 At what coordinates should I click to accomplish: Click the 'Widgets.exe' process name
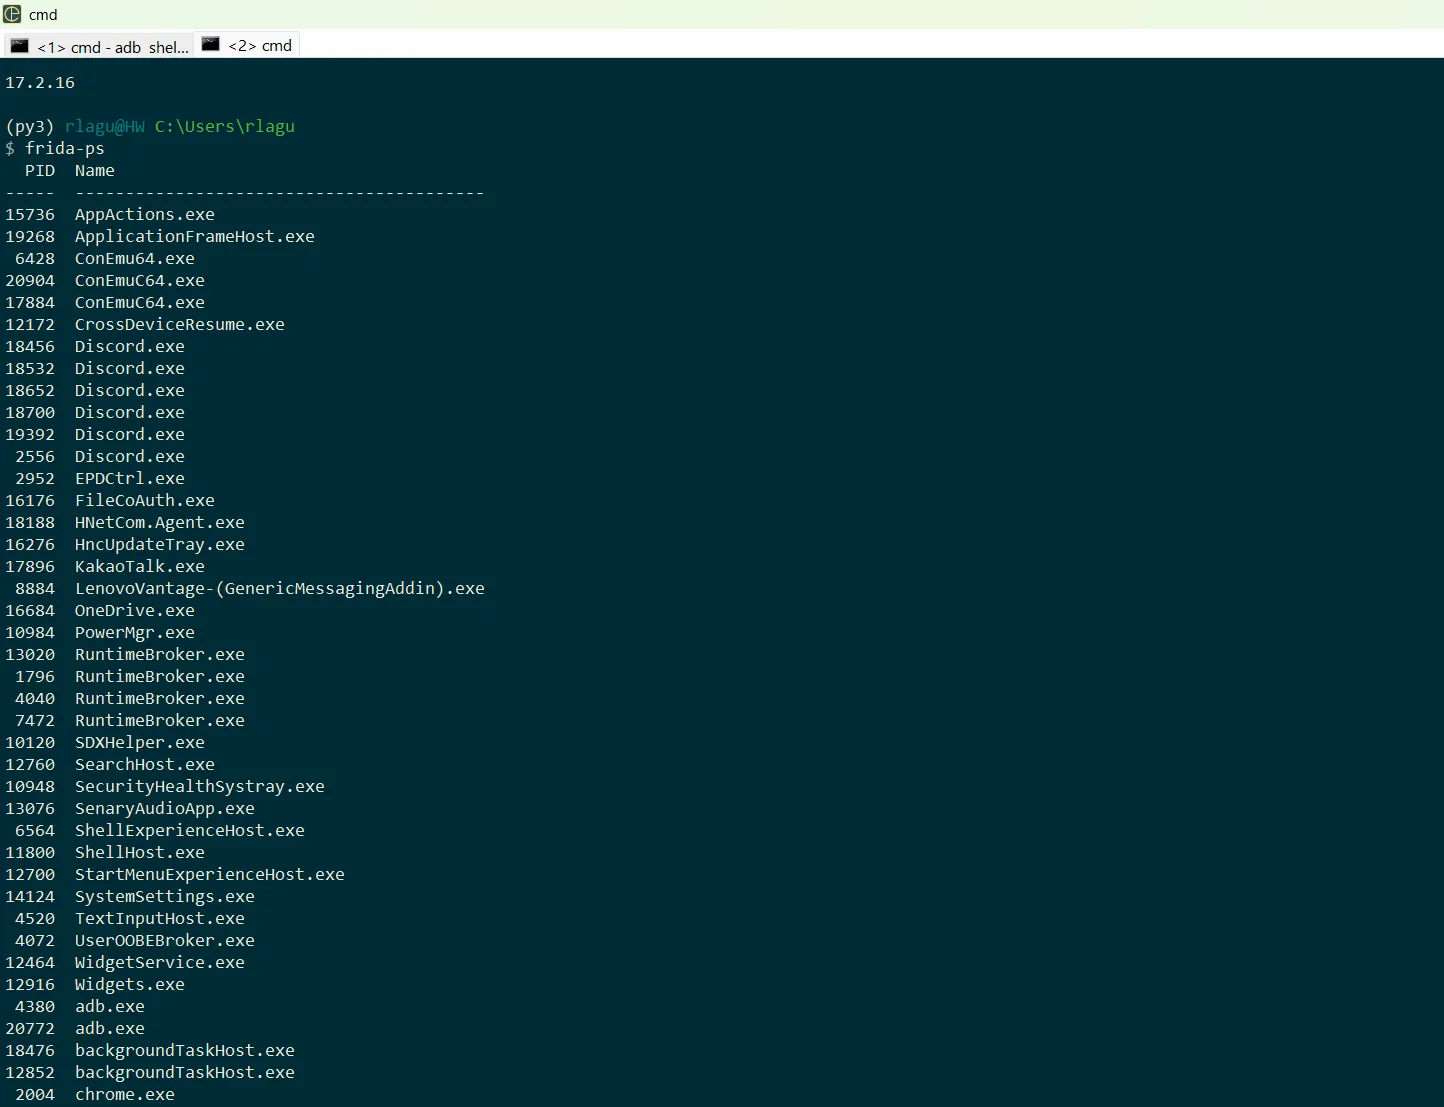pos(130,984)
